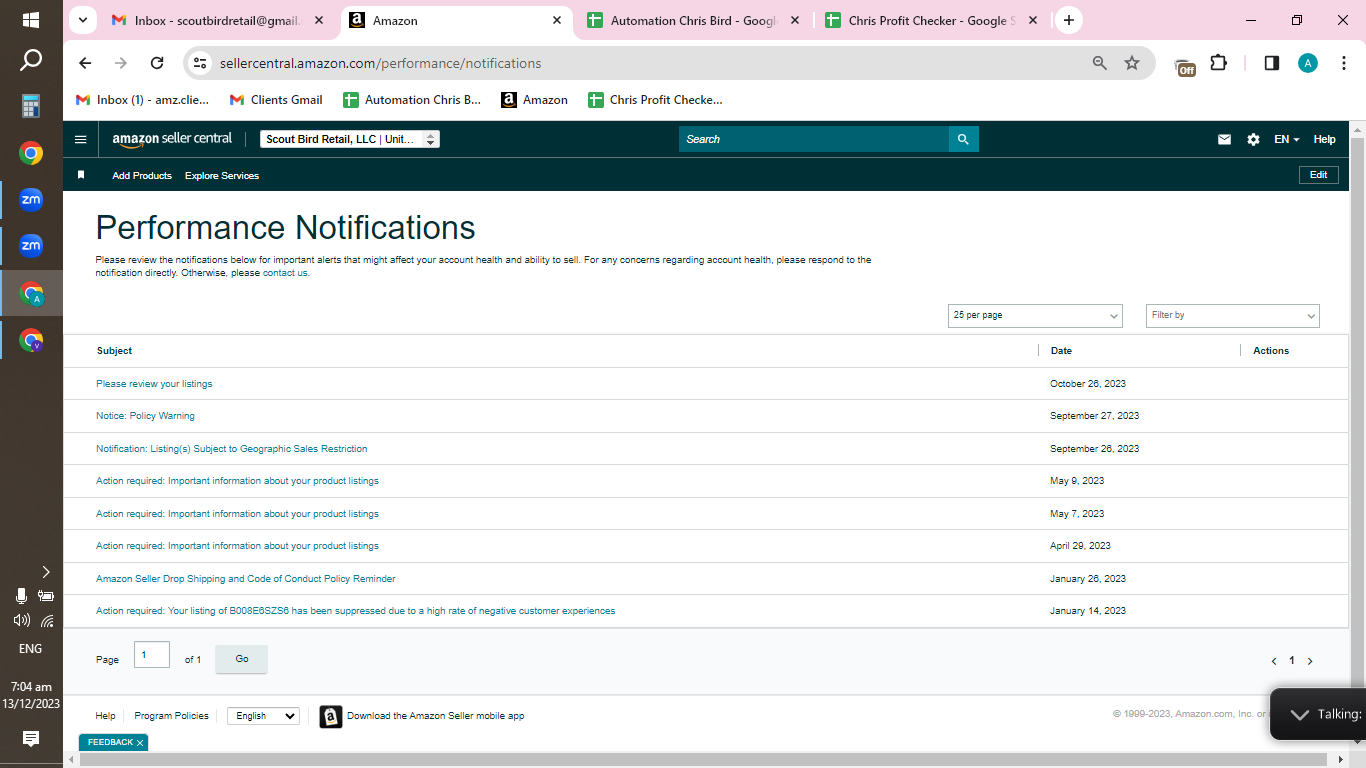This screenshot has width=1366, height=768.
Task: Click the forward navigation arrow in Chrome
Action: [x=121, y=63]
